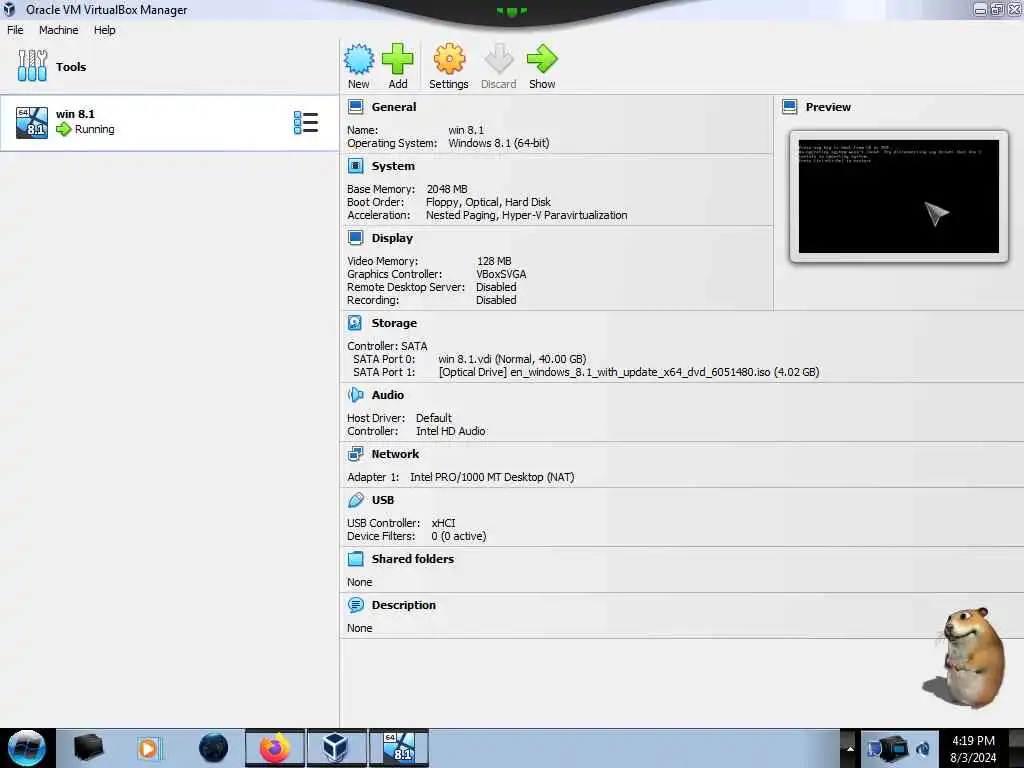Click 'Intel PRO/1000 MT Desktop (NAT)' adapter
Image resolution: width=1024 pixels, height=768 pixels.
tap(492, 477)
